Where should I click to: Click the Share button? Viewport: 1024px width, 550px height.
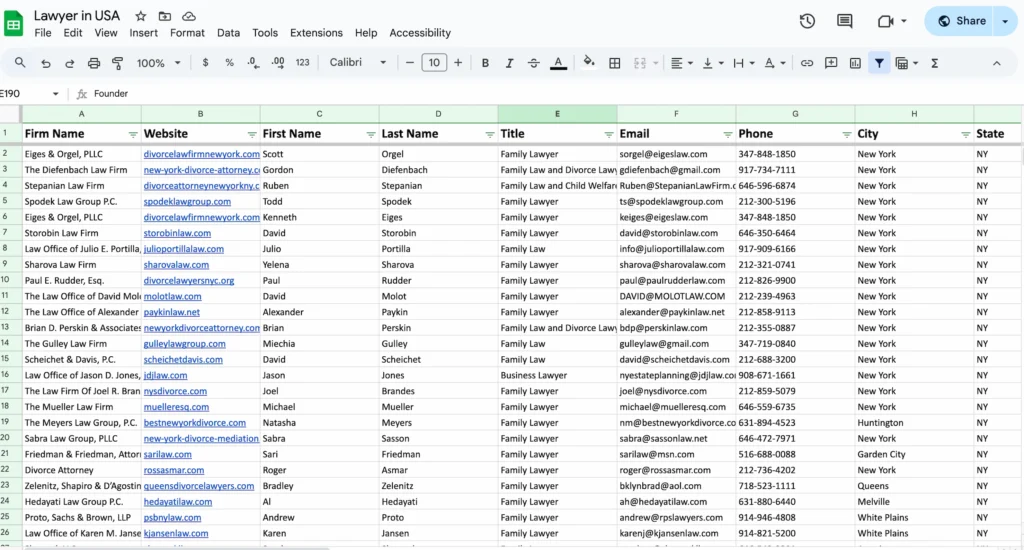click(961, 21)
